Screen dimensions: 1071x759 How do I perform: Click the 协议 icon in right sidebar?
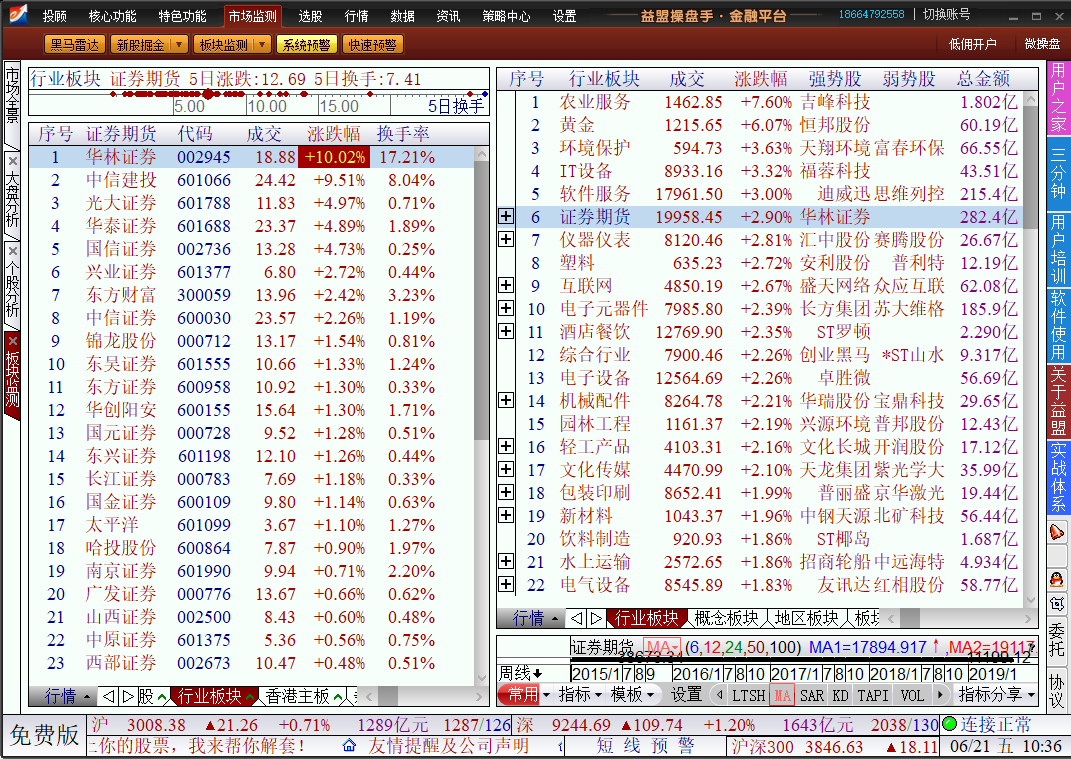click(x=1057, y=691)
